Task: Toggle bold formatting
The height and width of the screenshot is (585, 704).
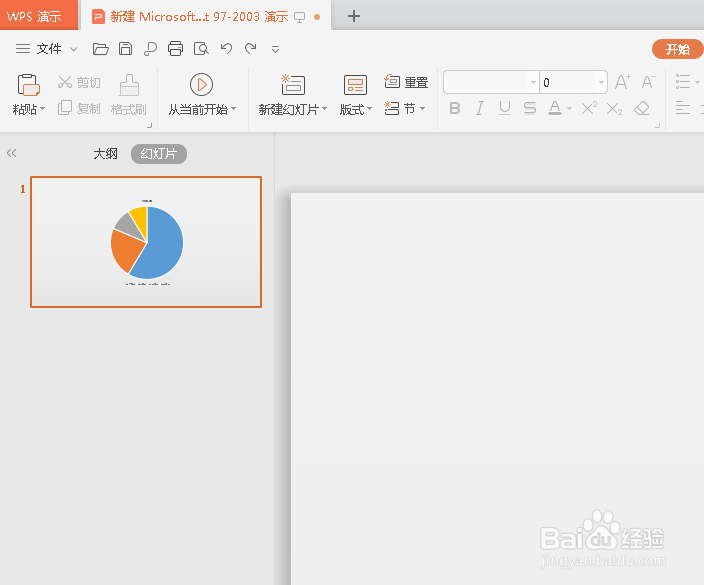Action: tap(455, 108)
